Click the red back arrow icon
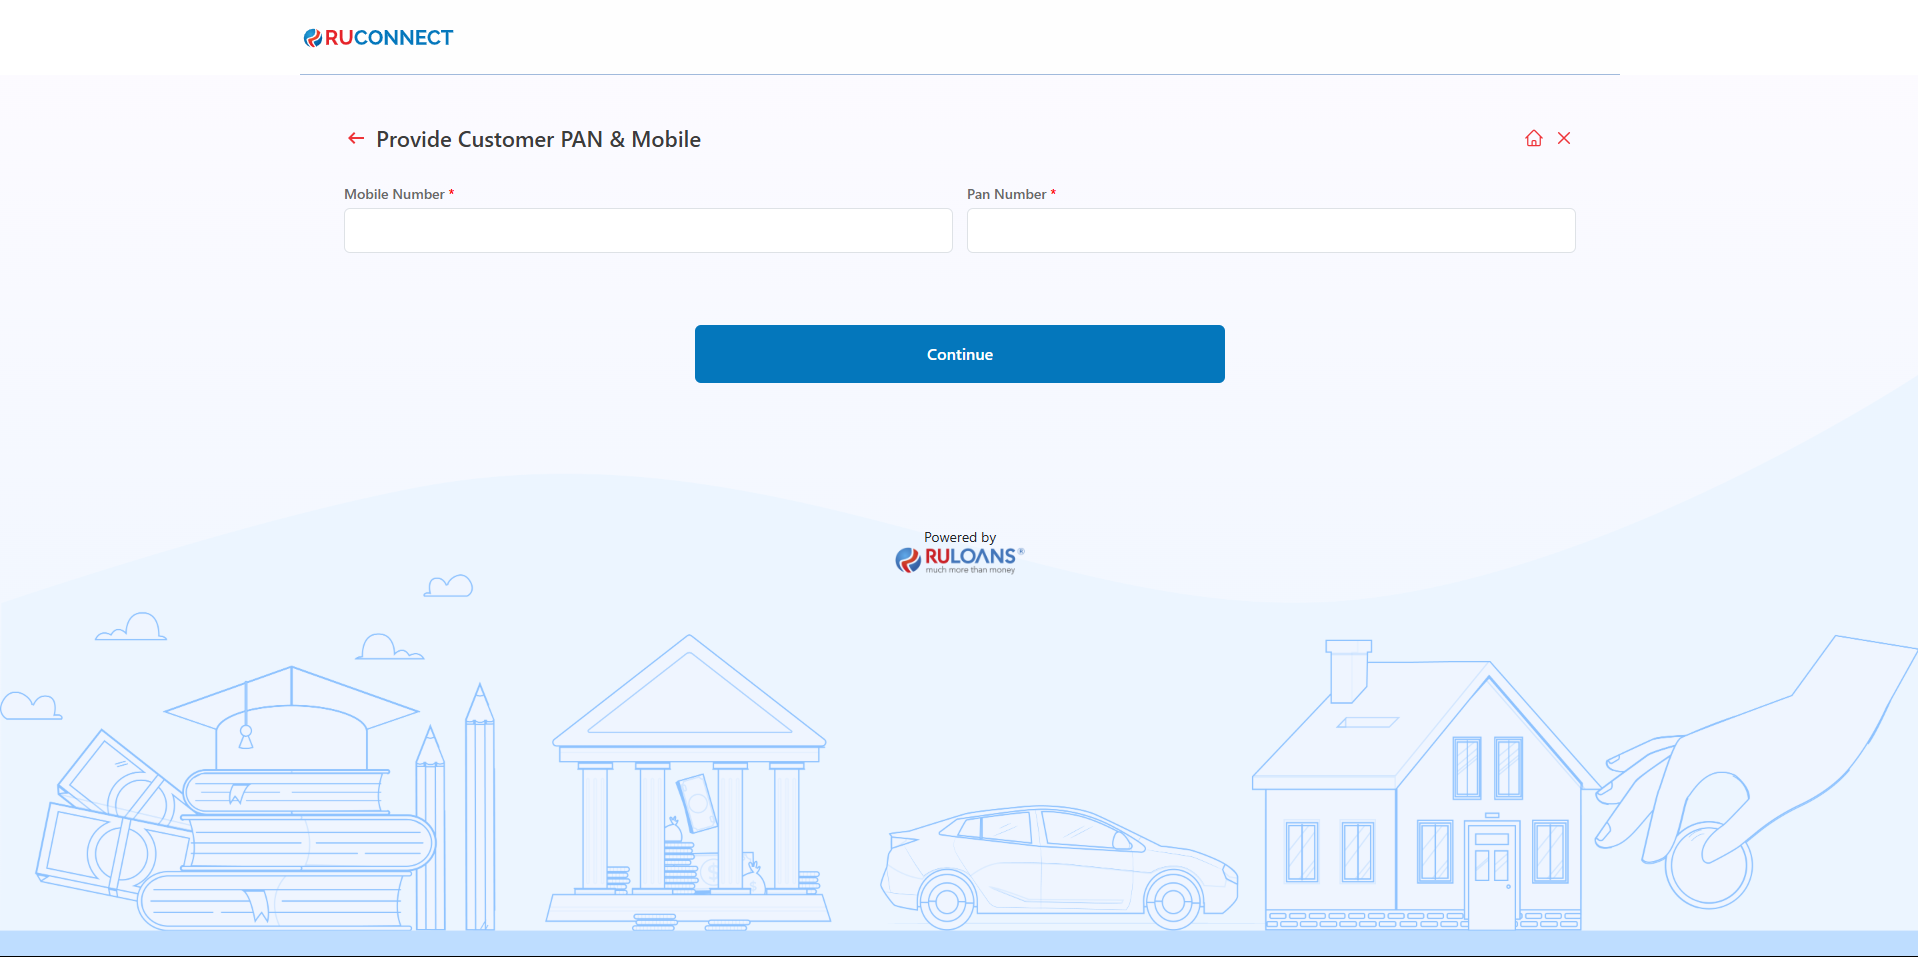 [x=355, y=139]
